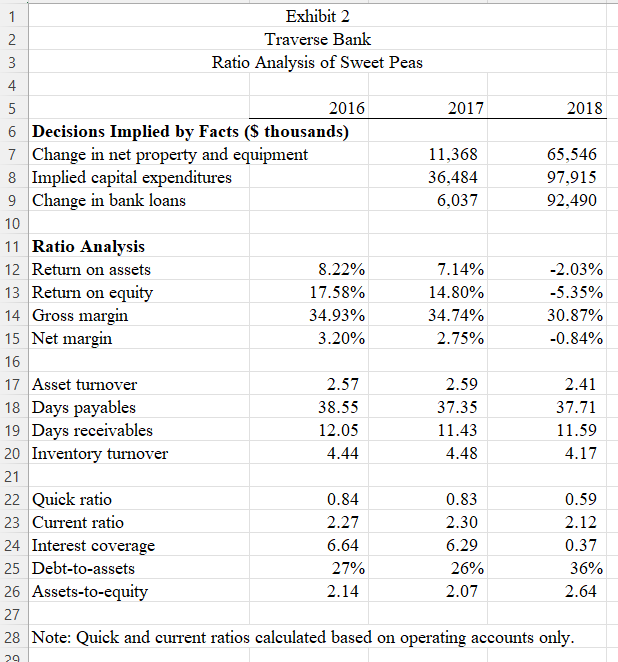618x662 pixels.
Task: Click the -2.03% return on assets cell
Action: [x=547, y=269]
